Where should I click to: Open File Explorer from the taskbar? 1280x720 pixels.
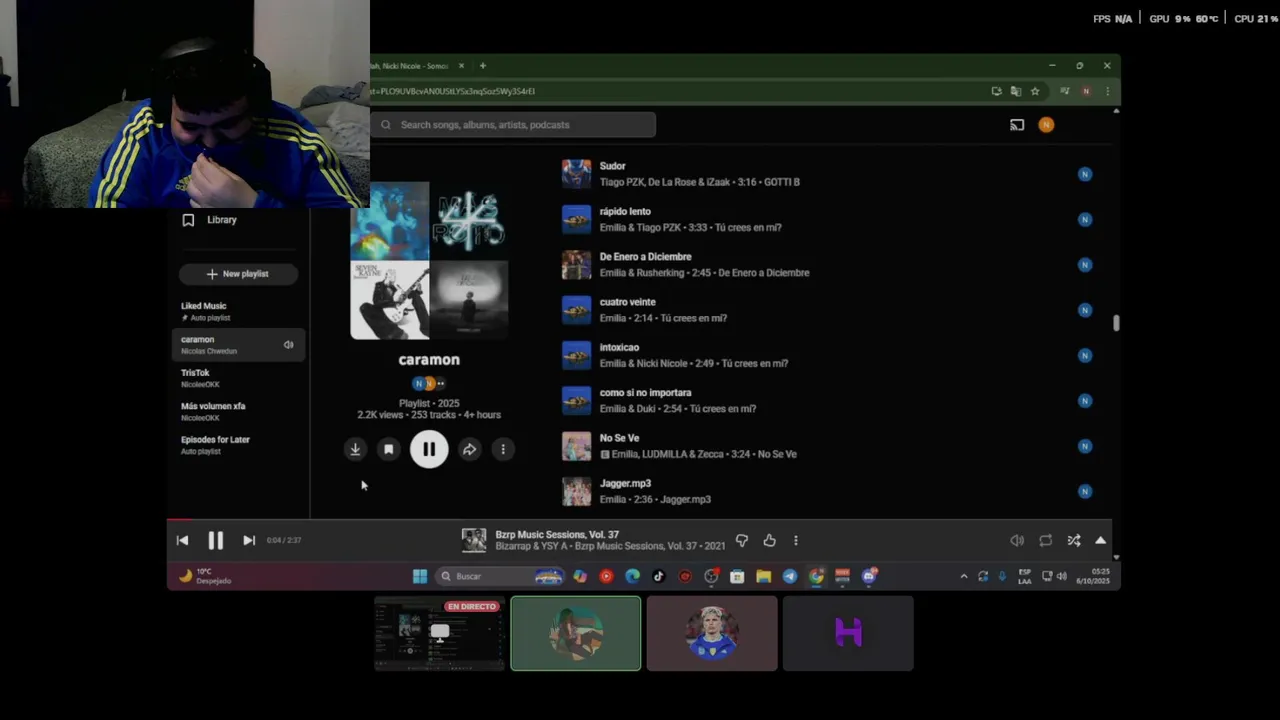pos(764,576)
